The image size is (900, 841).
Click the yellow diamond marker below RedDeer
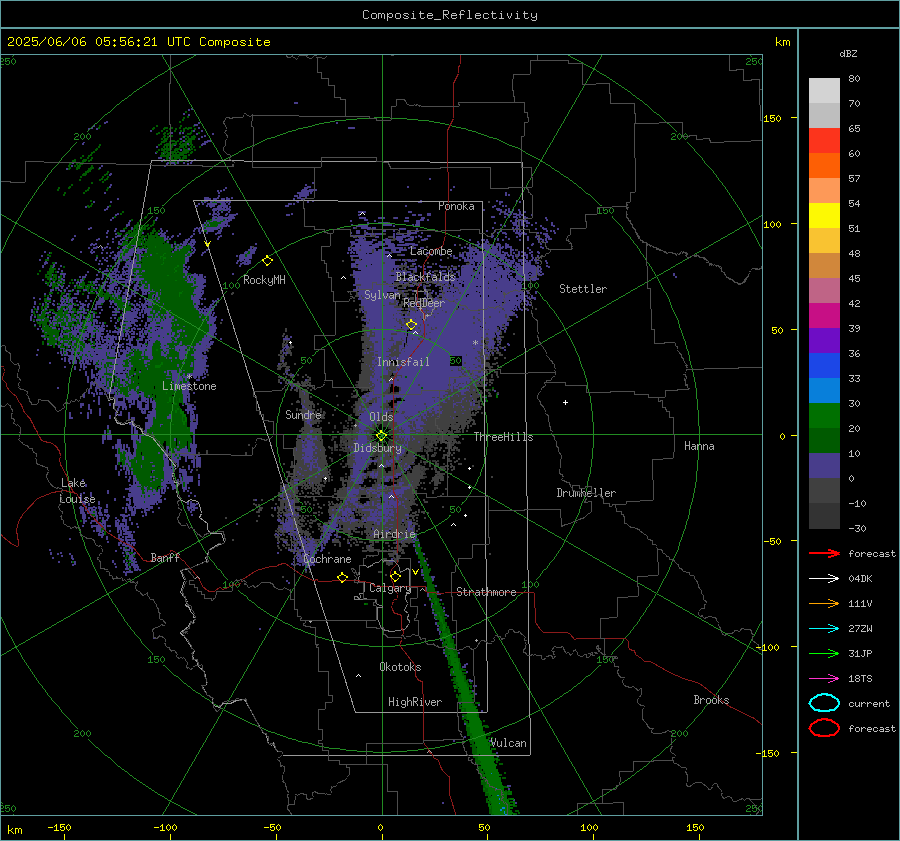[x=412, y=325]
